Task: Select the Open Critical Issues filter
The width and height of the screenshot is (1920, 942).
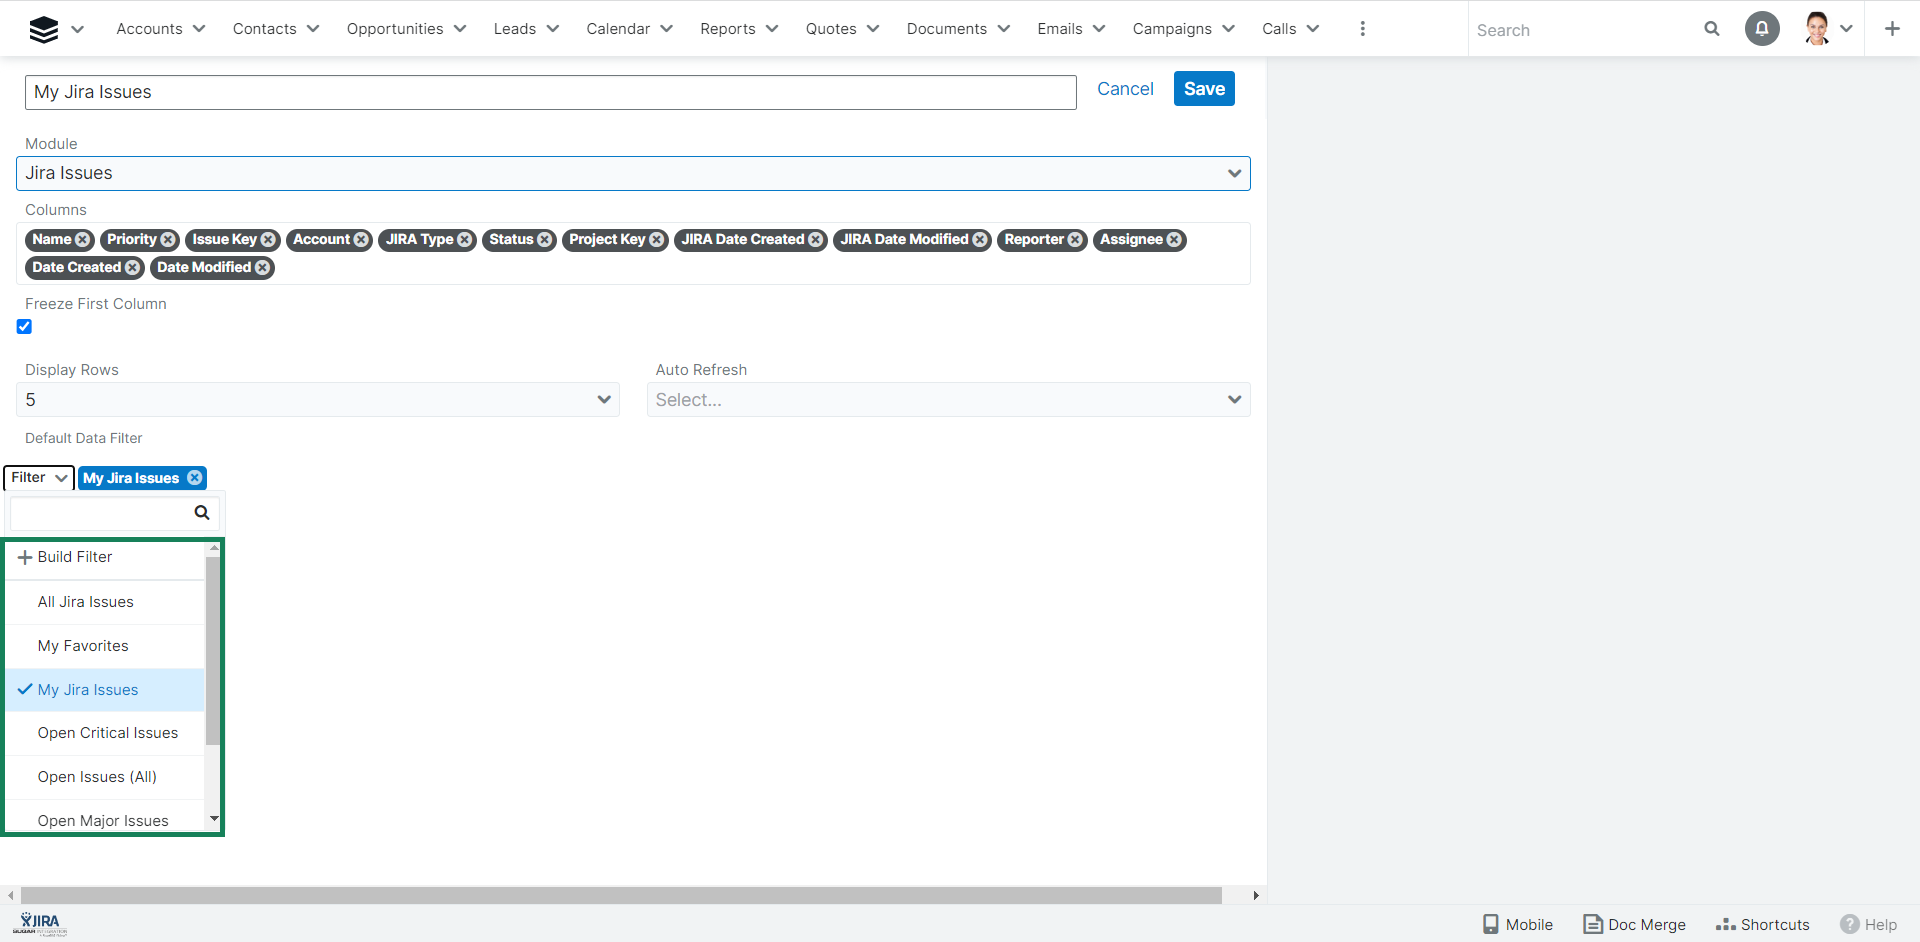Action: pos(105,733)
